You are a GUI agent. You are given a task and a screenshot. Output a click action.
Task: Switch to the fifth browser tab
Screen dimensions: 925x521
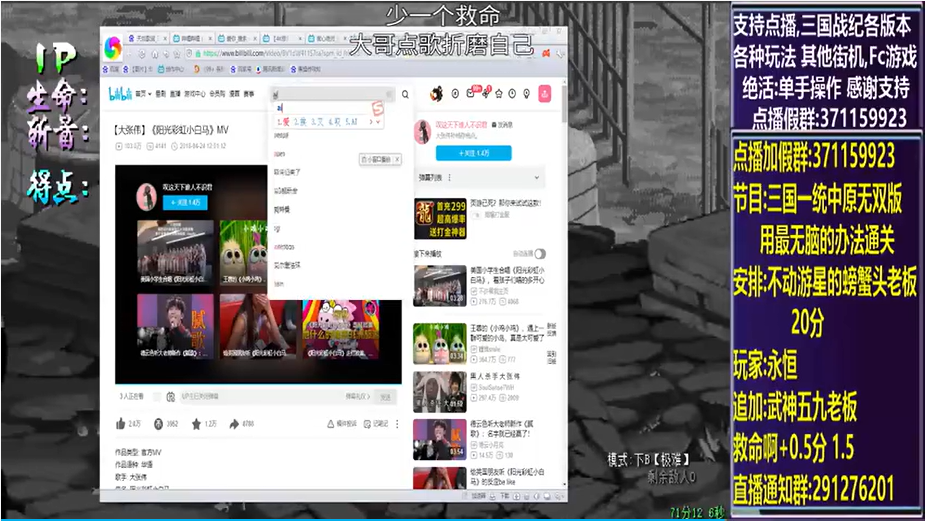pyautogui.click(x=326, y=38)
